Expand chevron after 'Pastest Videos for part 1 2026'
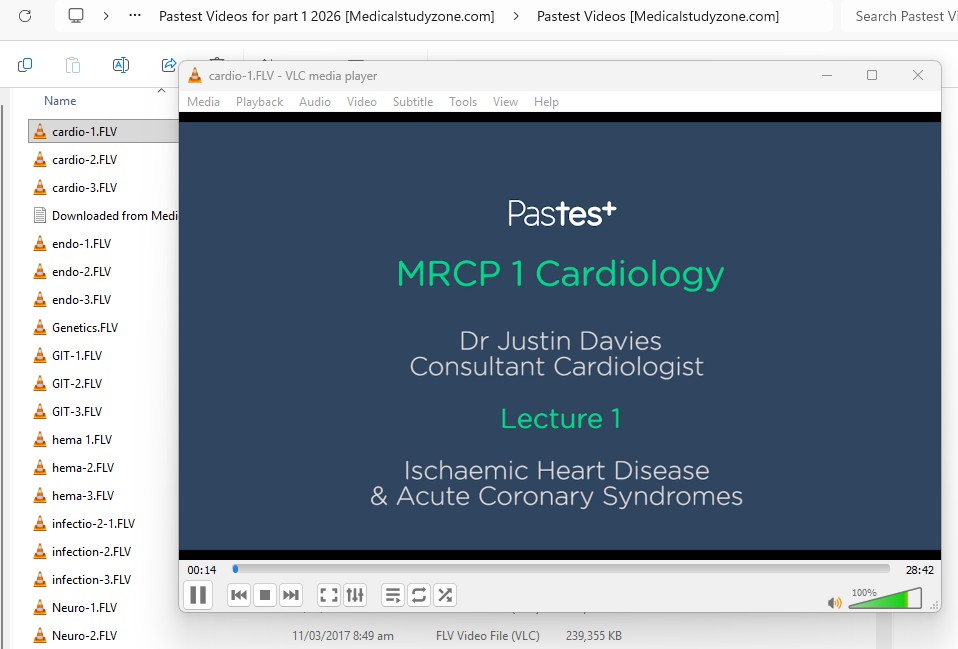Screen dimensions: 958x649 click(516, 16)
